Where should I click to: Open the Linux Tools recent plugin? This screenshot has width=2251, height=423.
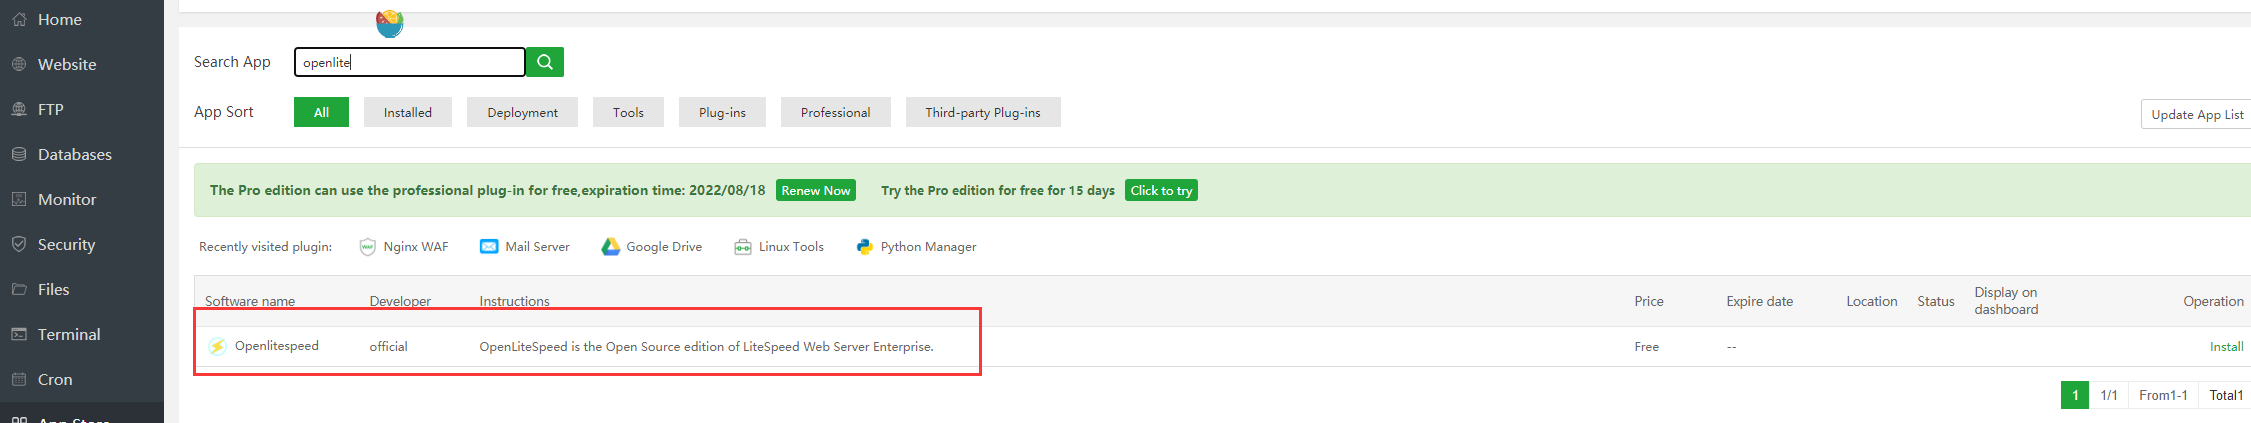click(779, 247)
